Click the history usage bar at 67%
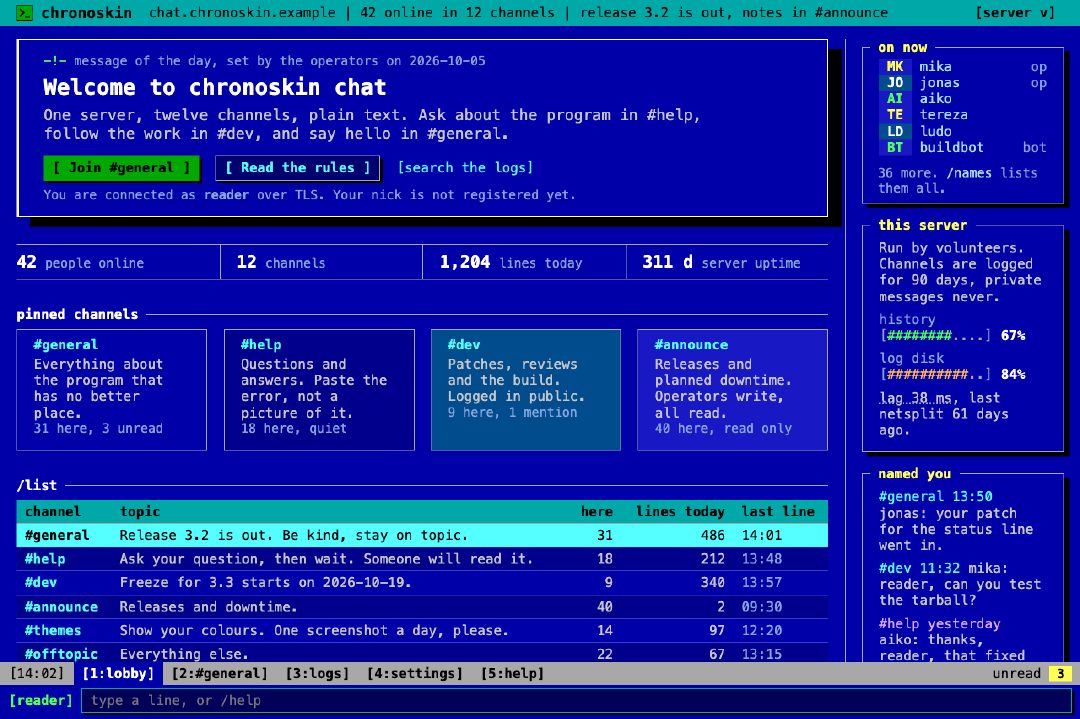This screenshot has width=1080, height=719. coord(935,335)
